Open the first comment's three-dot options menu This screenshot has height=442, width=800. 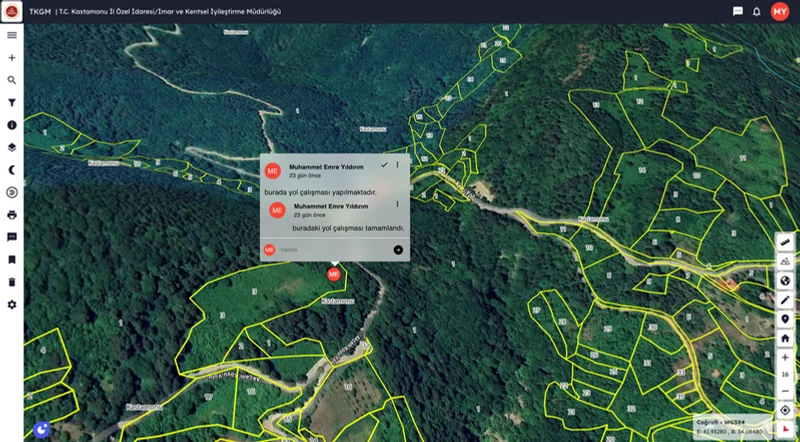(x=397, y=165)
